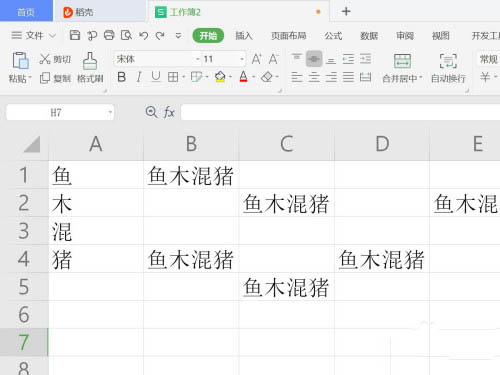This screenshot has height=375, width=500.
Task: Open the font color dropdown arrow
Action: click(253, 77)
